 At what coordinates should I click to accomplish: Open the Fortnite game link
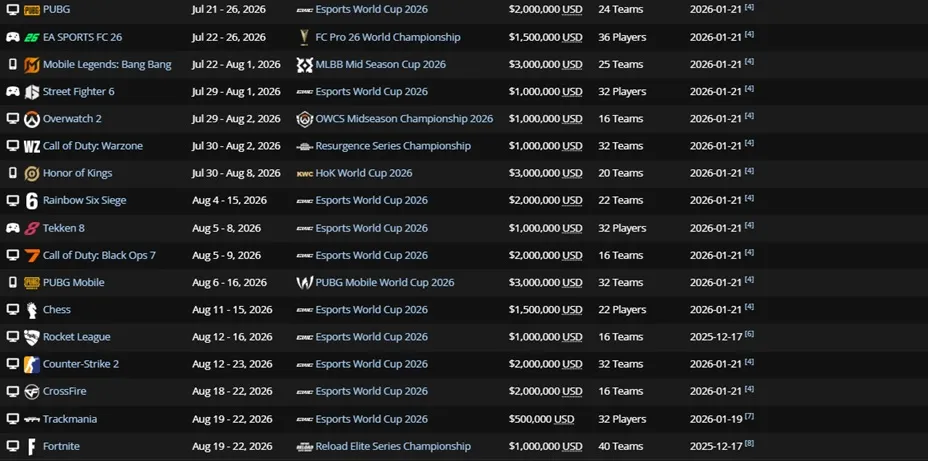pos(61,446)
